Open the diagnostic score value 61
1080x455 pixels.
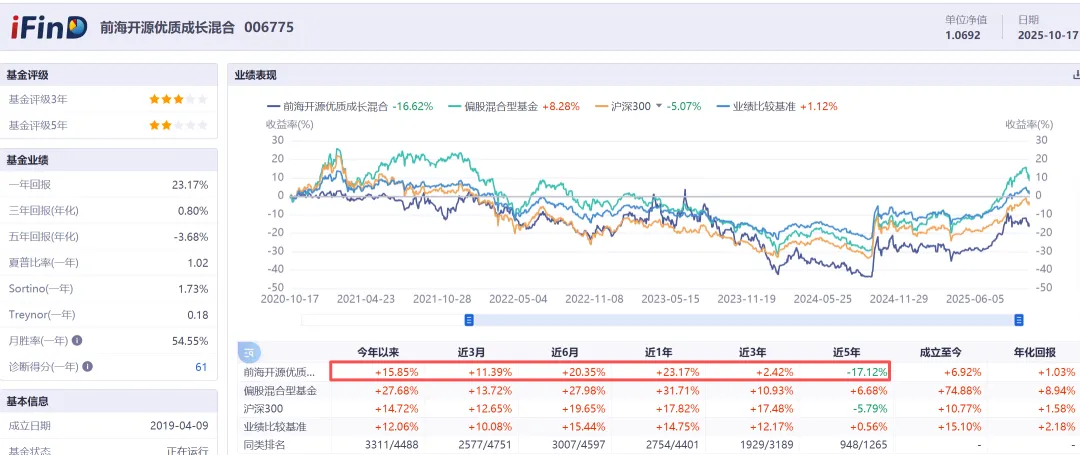point(201,367)
